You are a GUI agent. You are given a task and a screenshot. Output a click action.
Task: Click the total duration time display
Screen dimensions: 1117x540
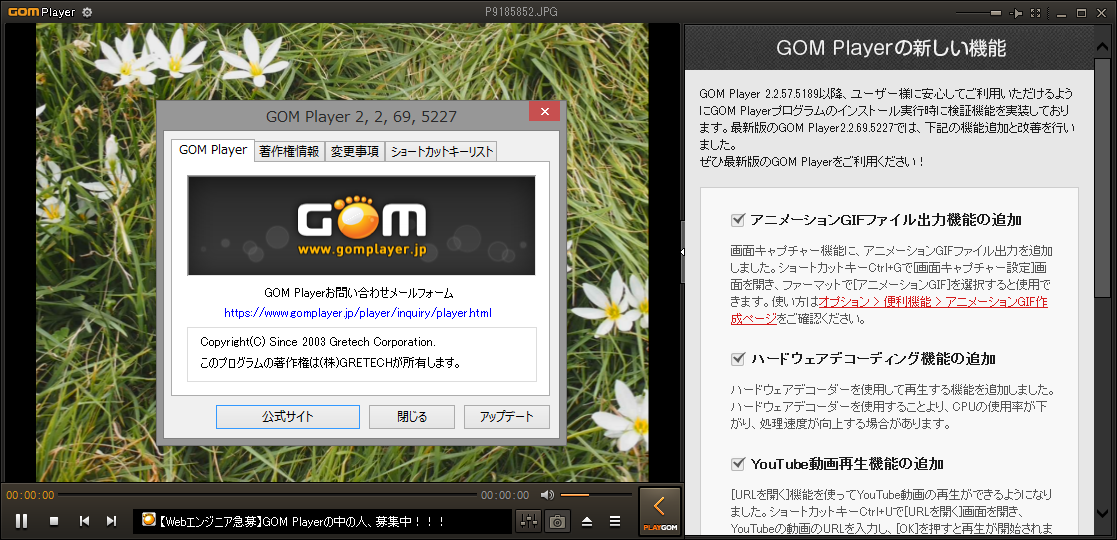(505, 495)
